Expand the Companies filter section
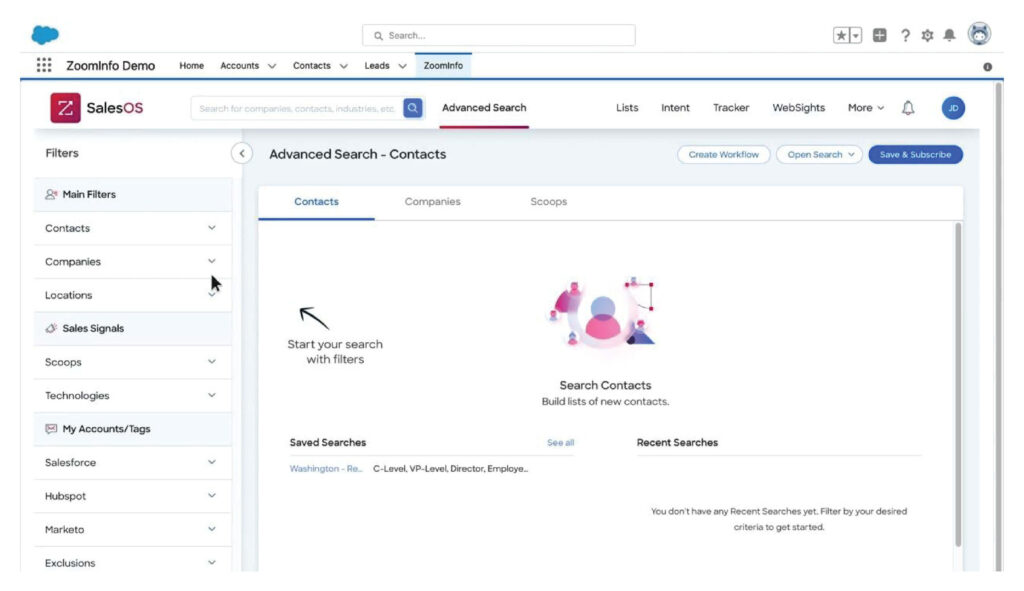Viewport: 1024px width, 591px height. (133, 261)
